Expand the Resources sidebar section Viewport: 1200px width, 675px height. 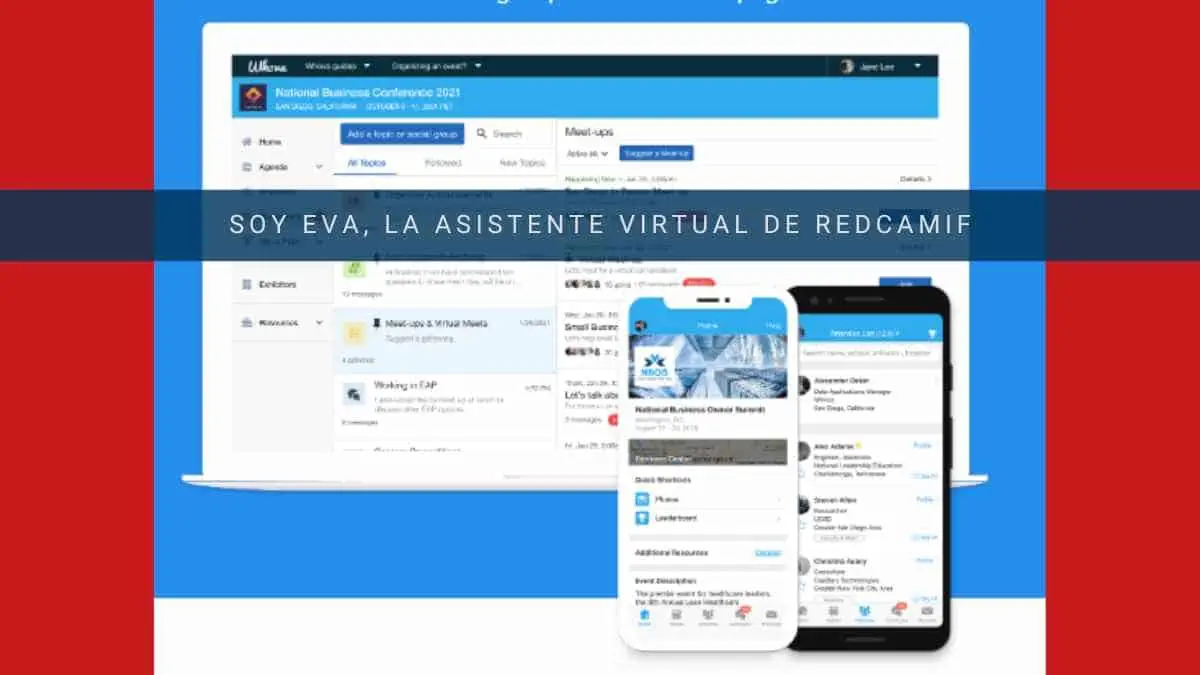[282, 323]
